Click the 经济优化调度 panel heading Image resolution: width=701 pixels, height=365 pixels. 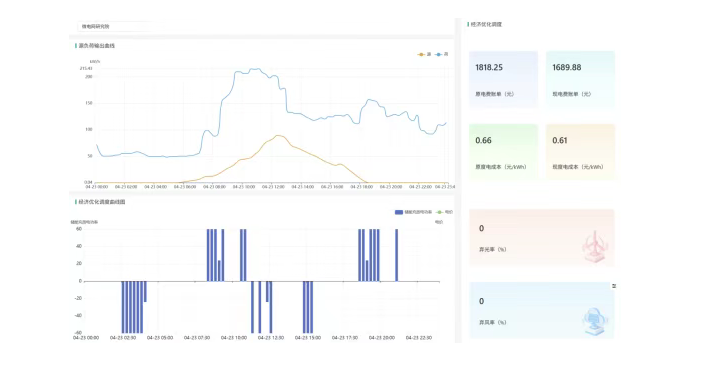486,24
